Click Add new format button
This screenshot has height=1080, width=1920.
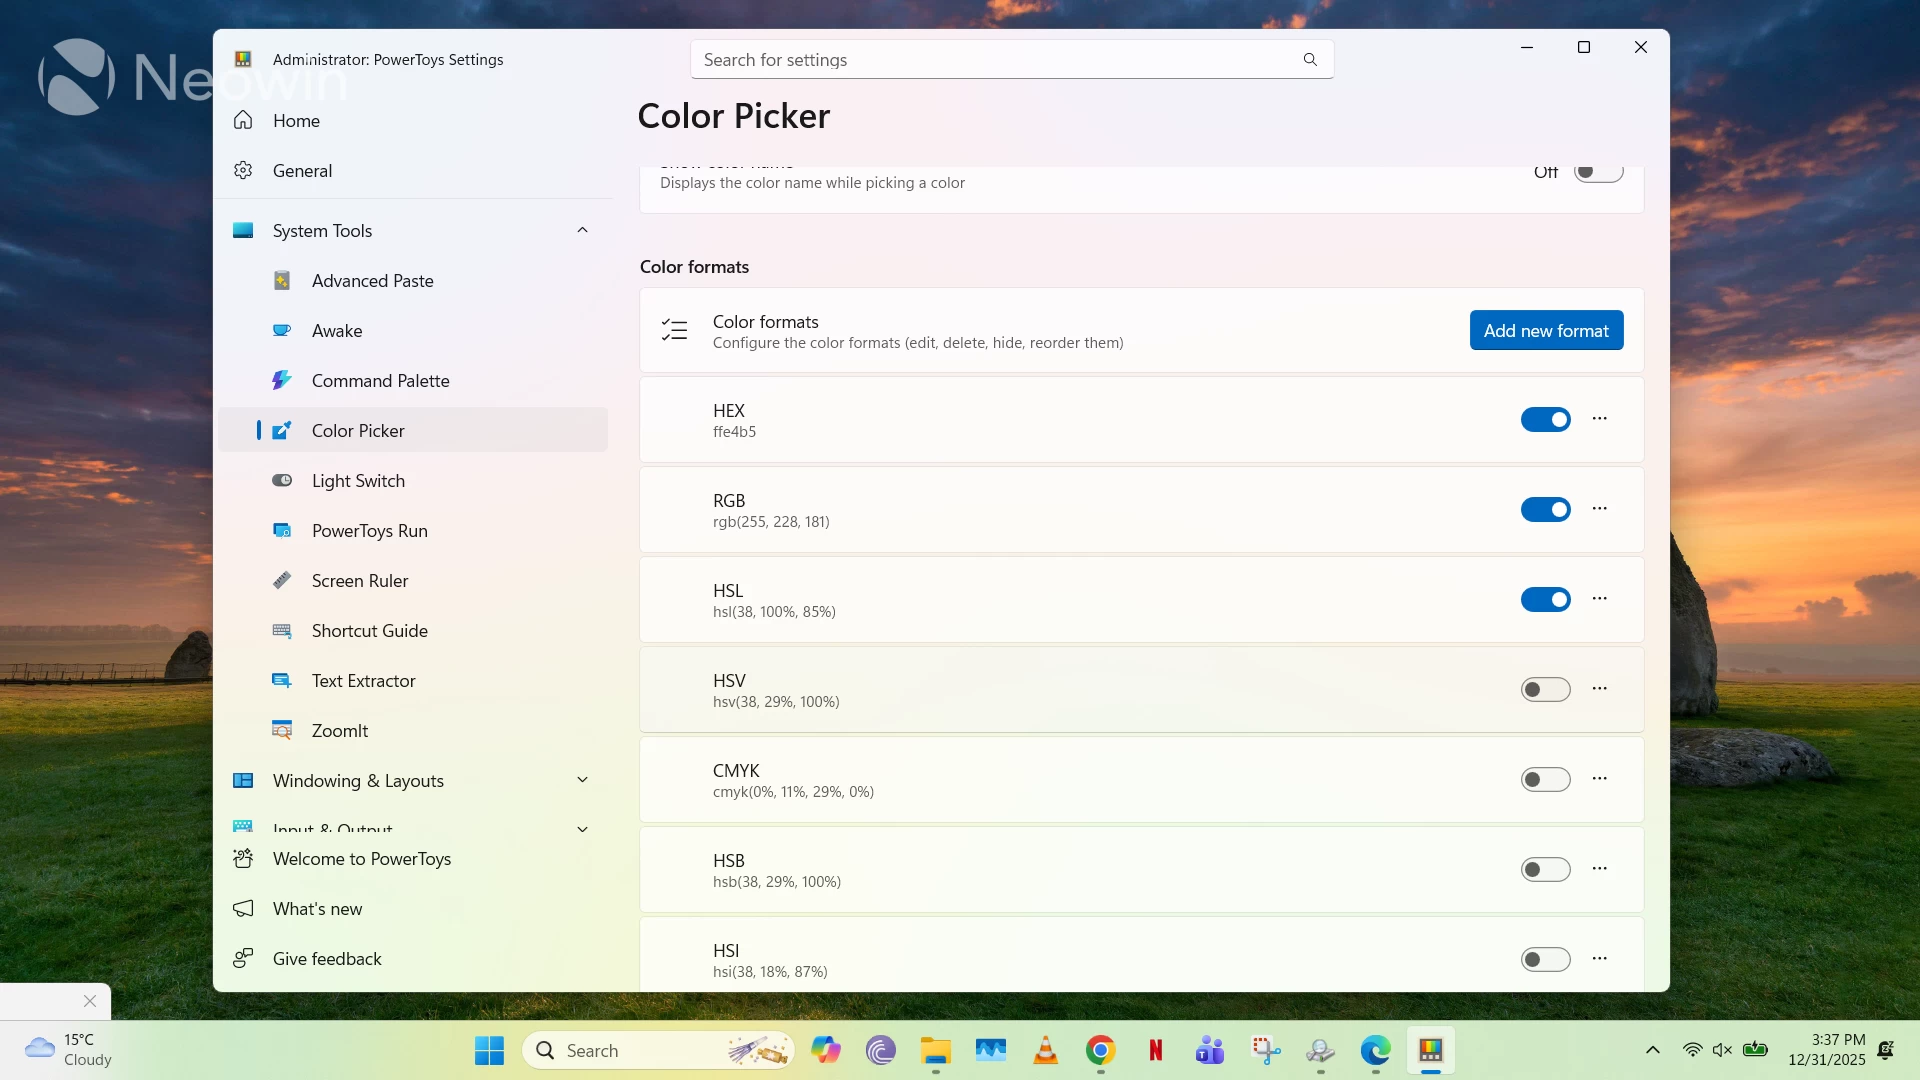(x=1546, y=331)
